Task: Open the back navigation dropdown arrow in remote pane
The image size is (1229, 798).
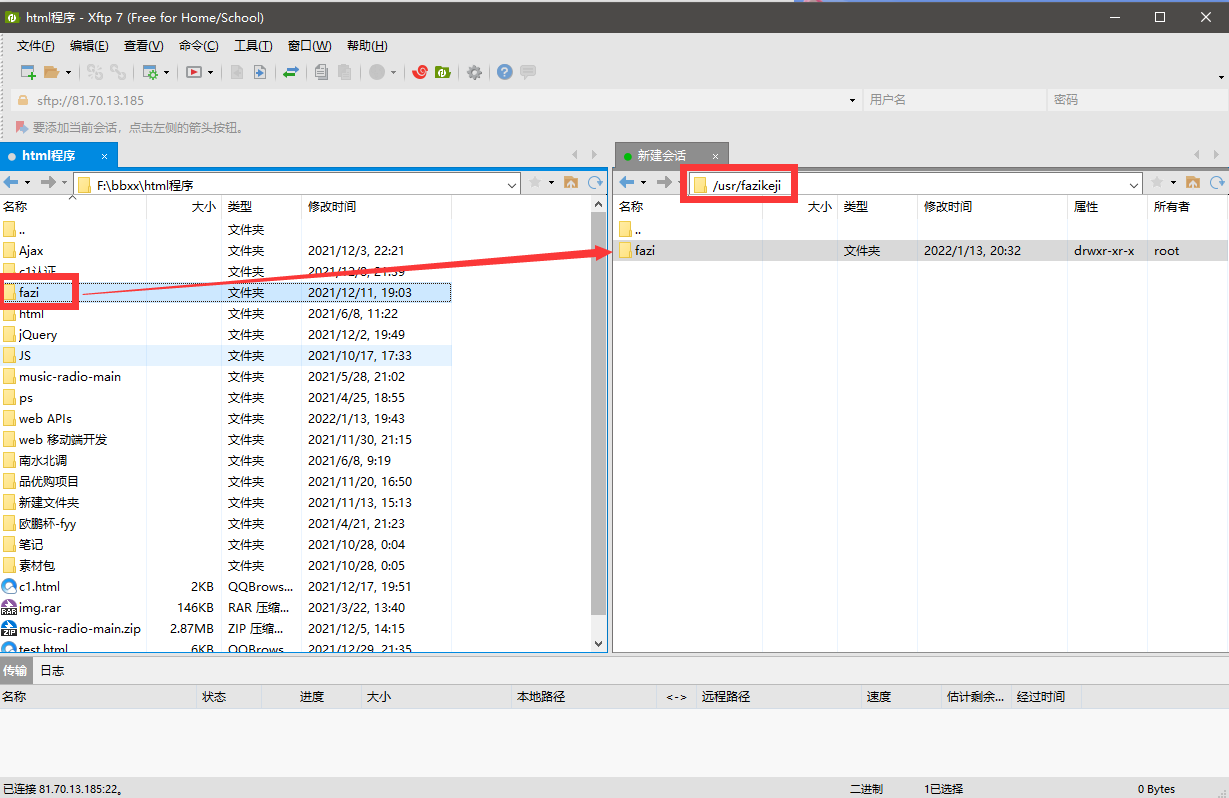Action: point(643,182)
